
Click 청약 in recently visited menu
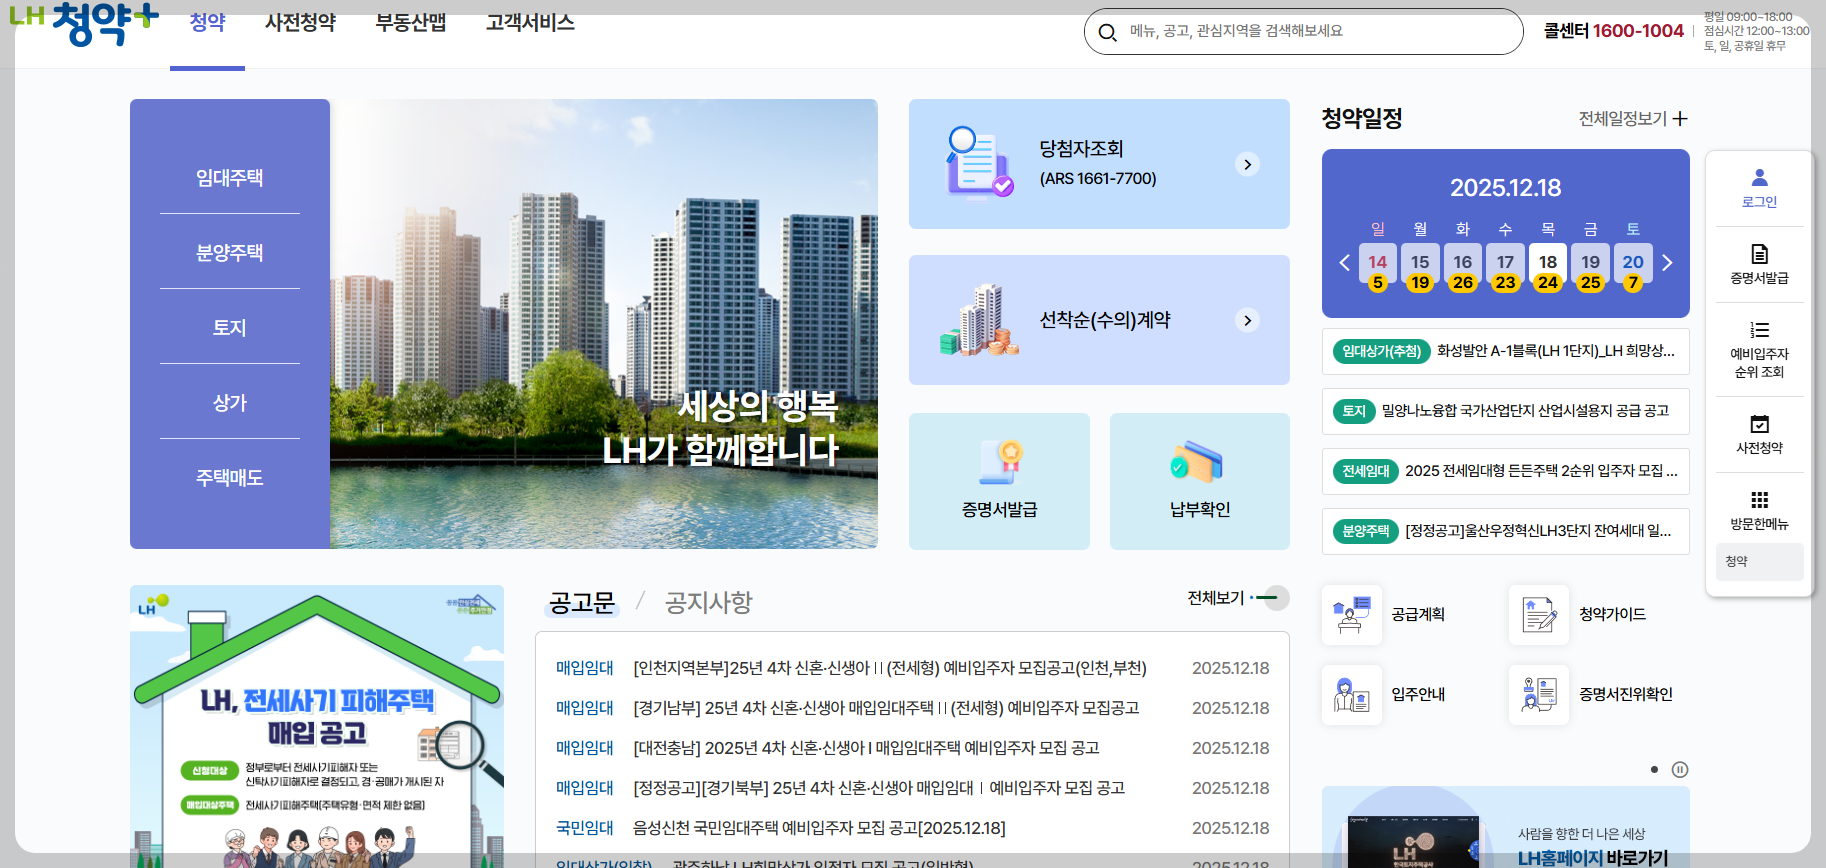point(1759,562)
